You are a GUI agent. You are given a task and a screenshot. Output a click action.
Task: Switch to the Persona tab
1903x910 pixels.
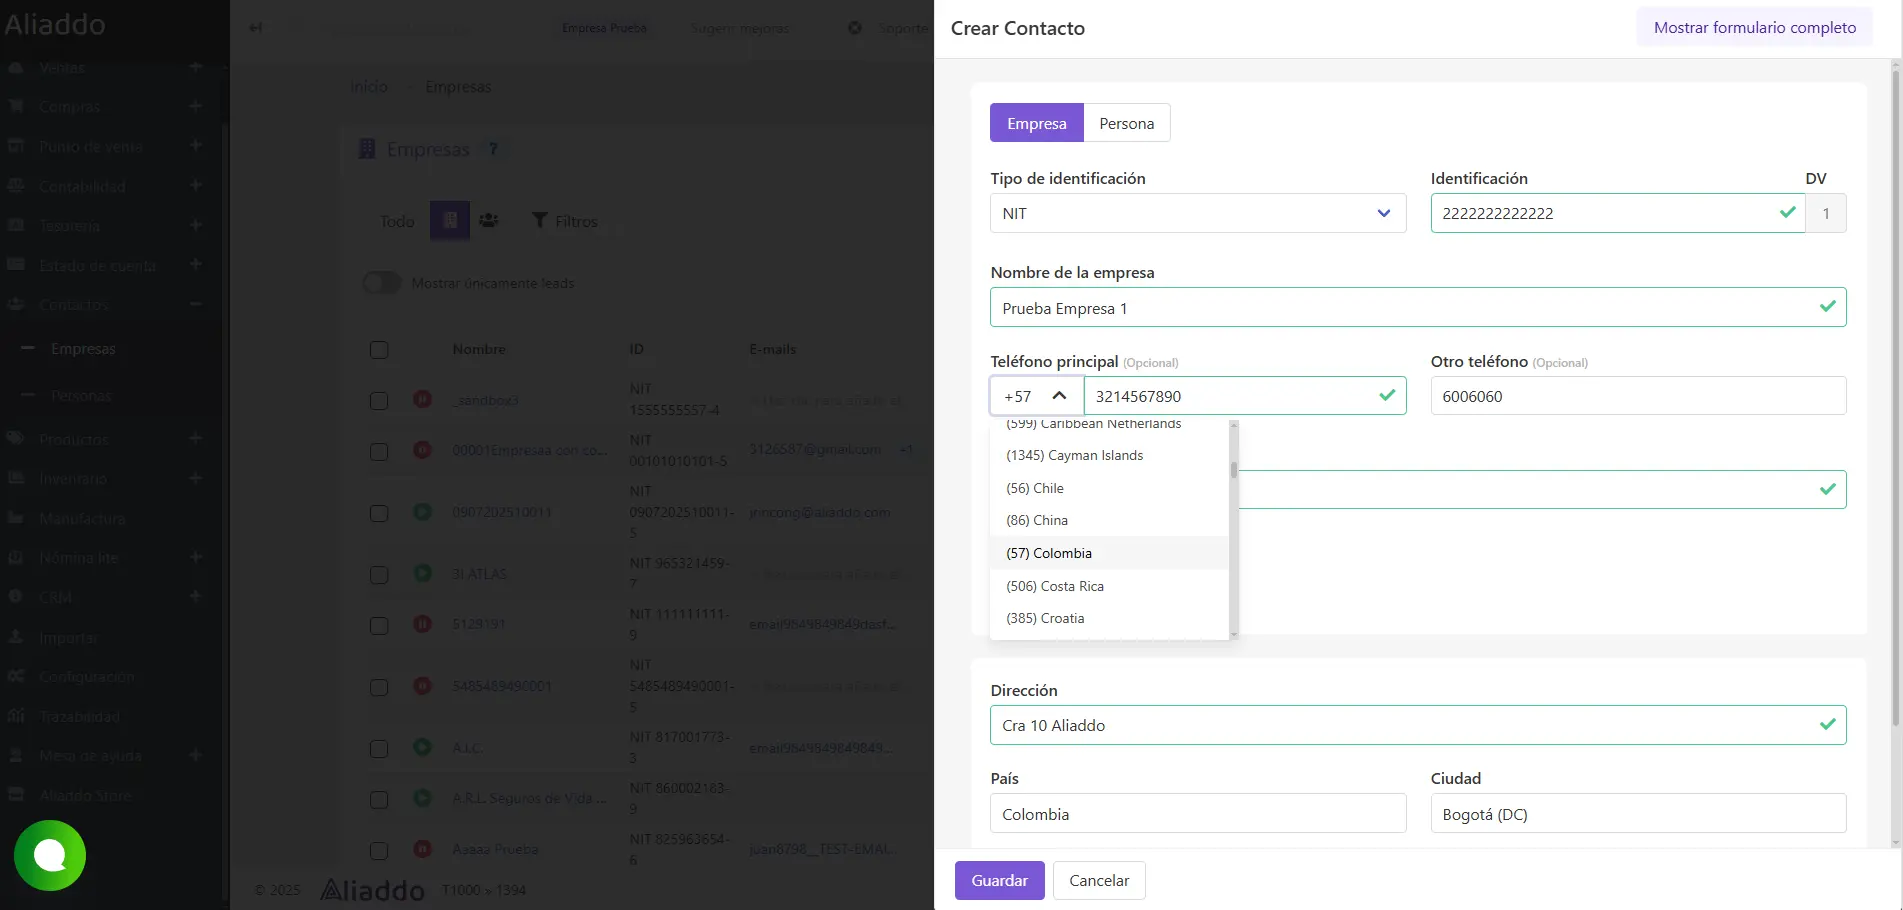(1126, 123)
